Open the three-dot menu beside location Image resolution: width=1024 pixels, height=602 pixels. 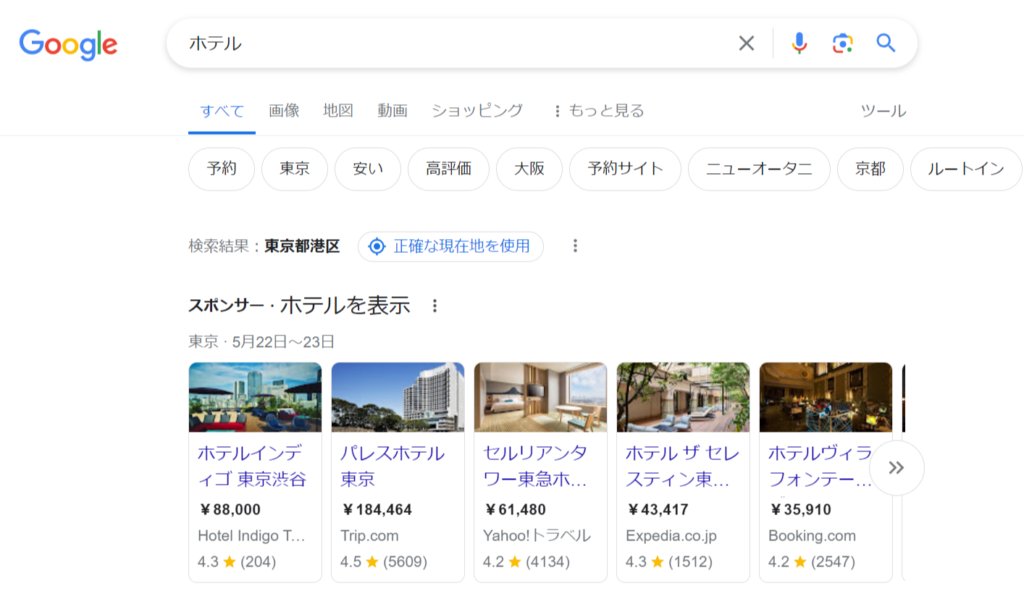(x=575, y=246)
